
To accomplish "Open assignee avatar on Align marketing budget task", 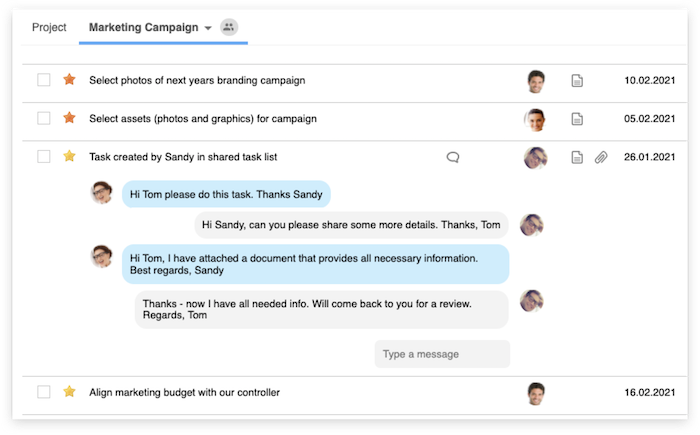I will (536, 393).
